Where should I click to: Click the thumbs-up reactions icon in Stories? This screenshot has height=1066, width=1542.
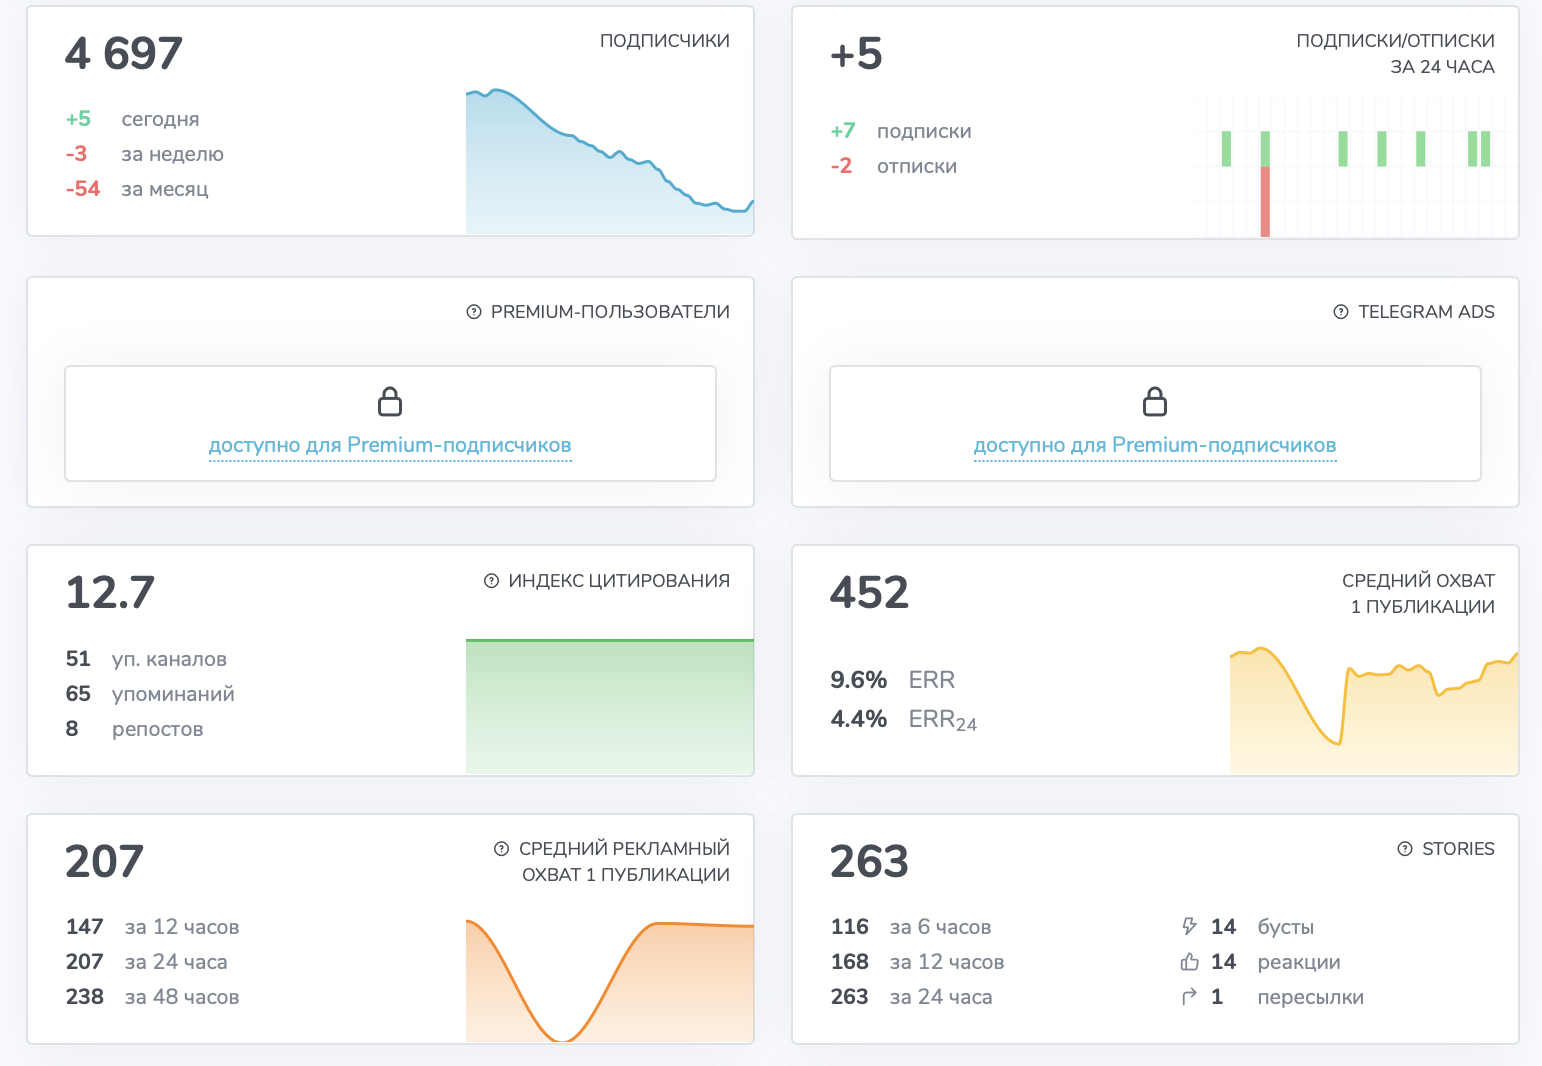pyautogui.click(x=1189, y=962)
